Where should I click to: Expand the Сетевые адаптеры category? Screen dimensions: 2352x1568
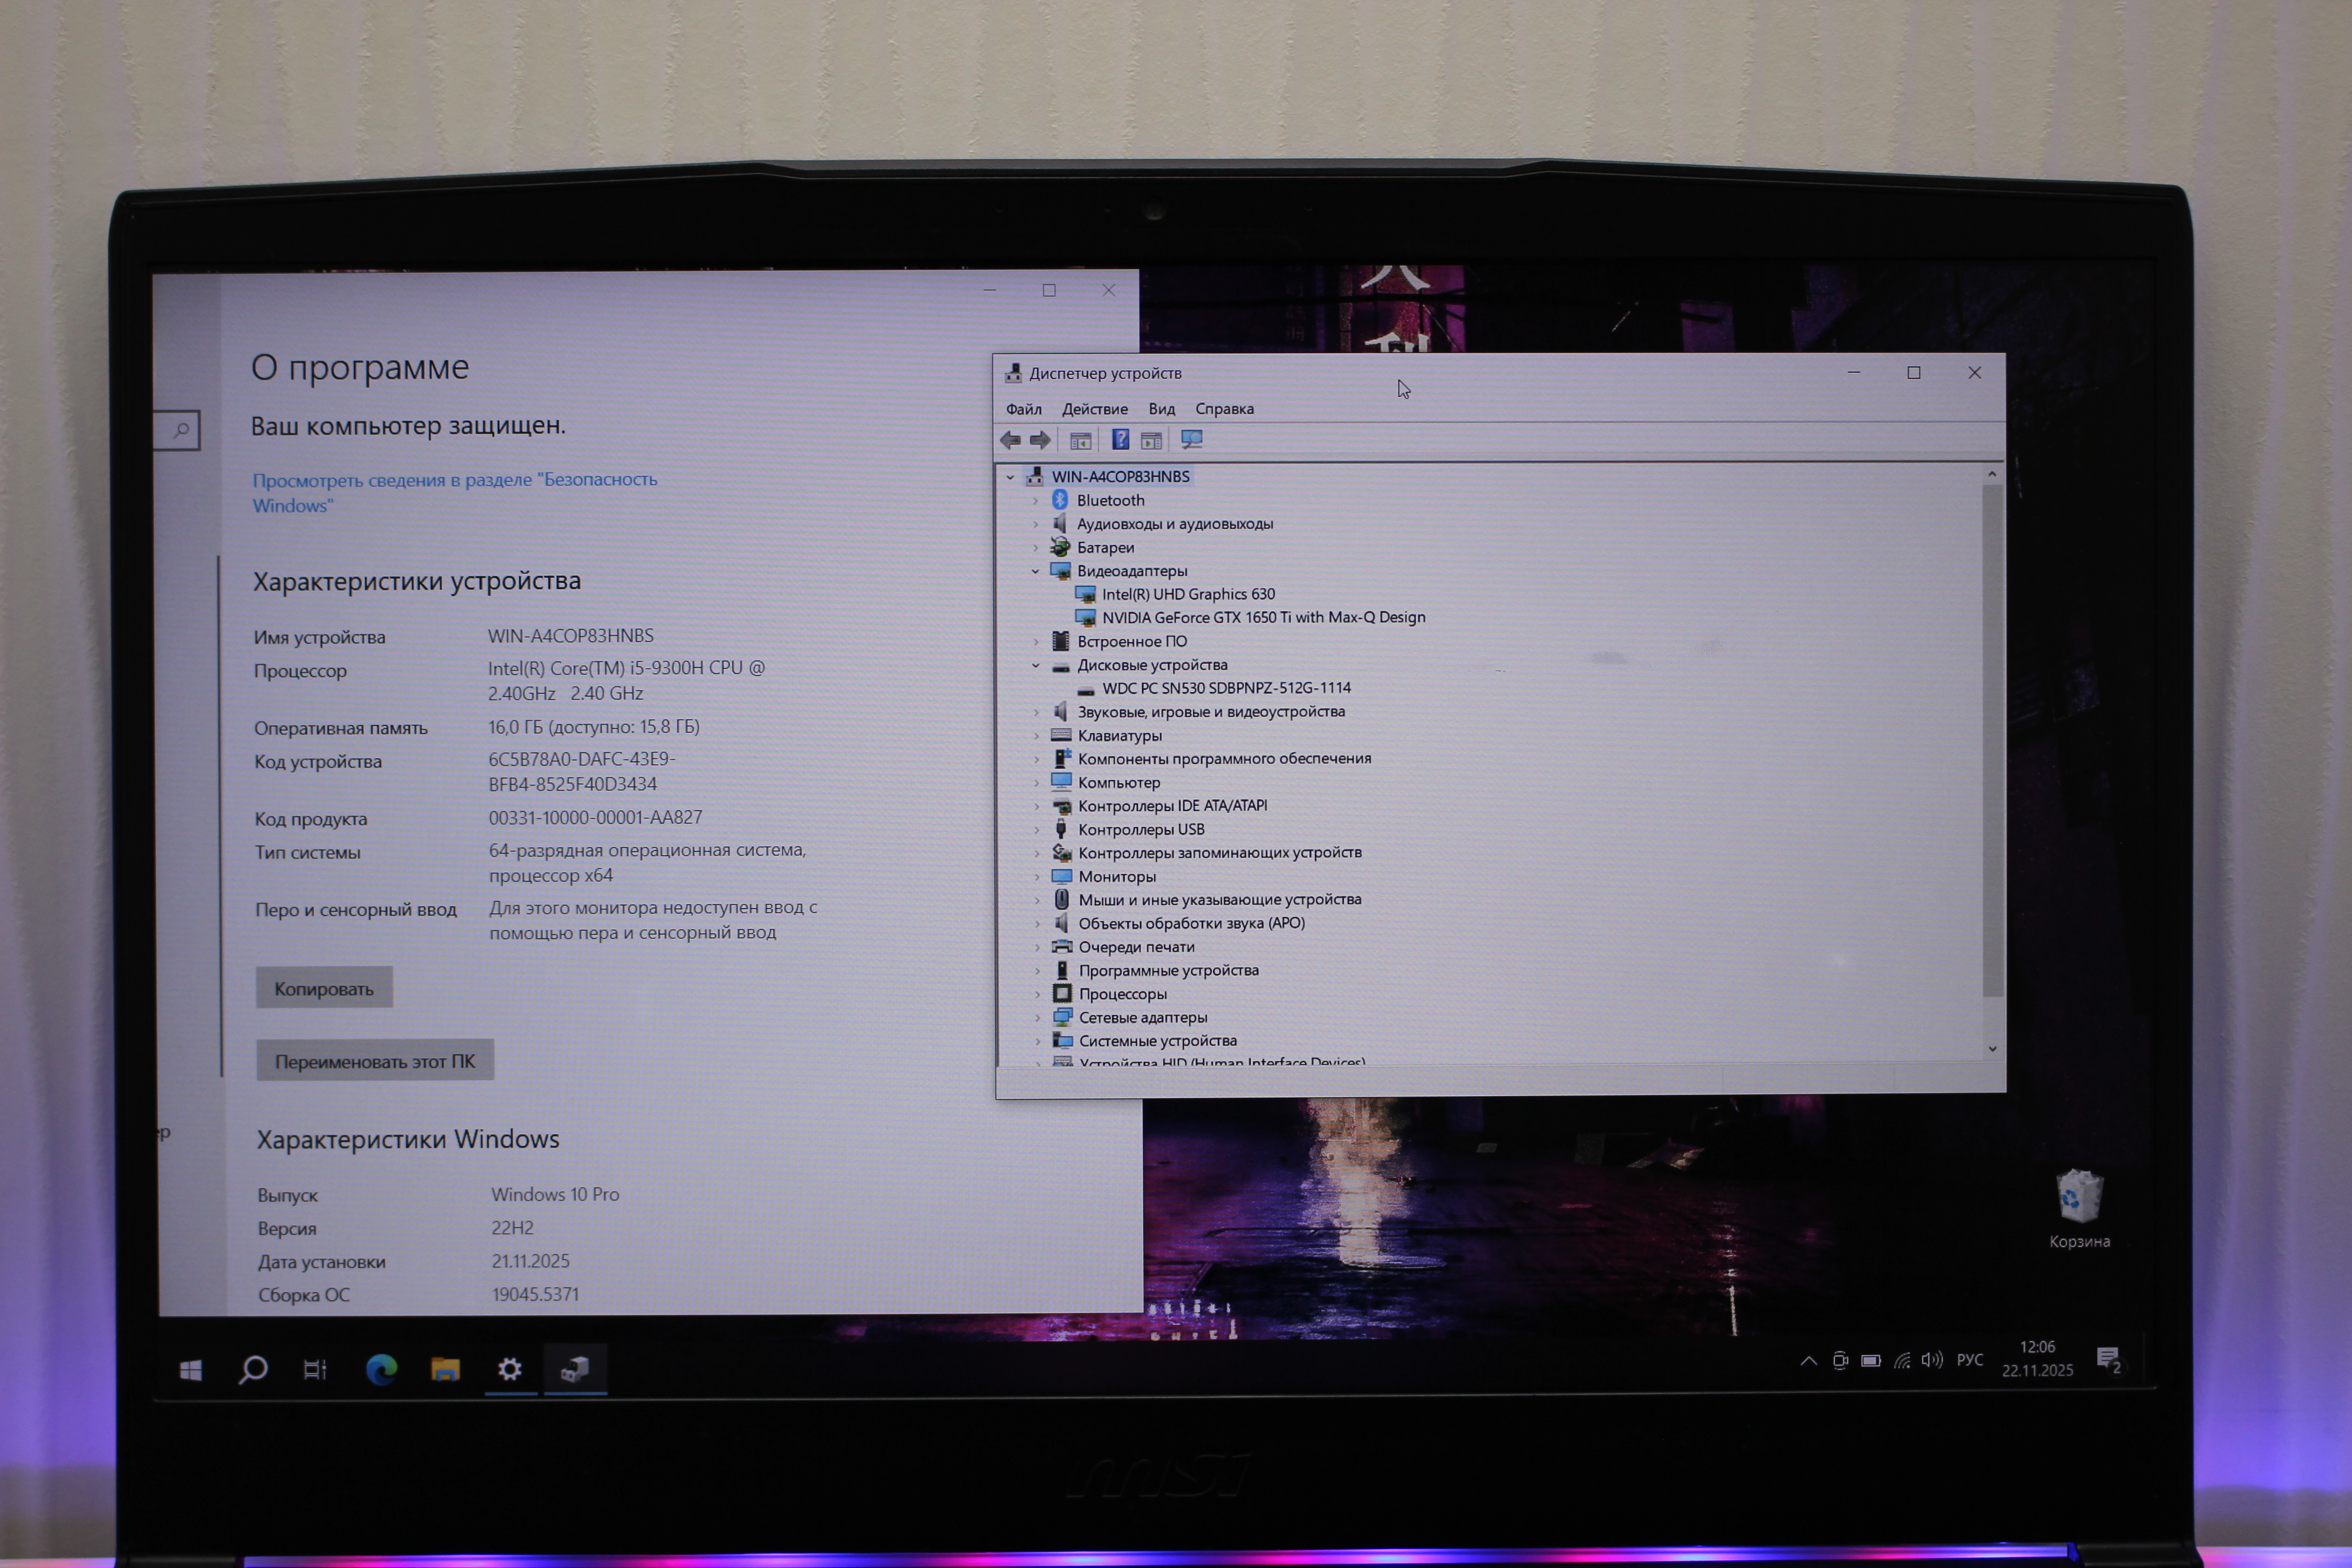(x=1037, y=1017)
